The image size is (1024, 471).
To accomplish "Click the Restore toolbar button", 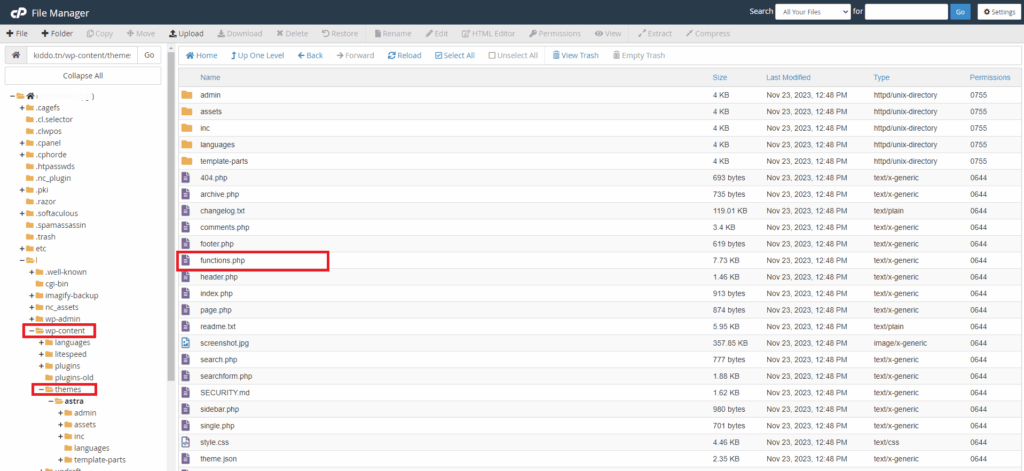I will point(340,33).
